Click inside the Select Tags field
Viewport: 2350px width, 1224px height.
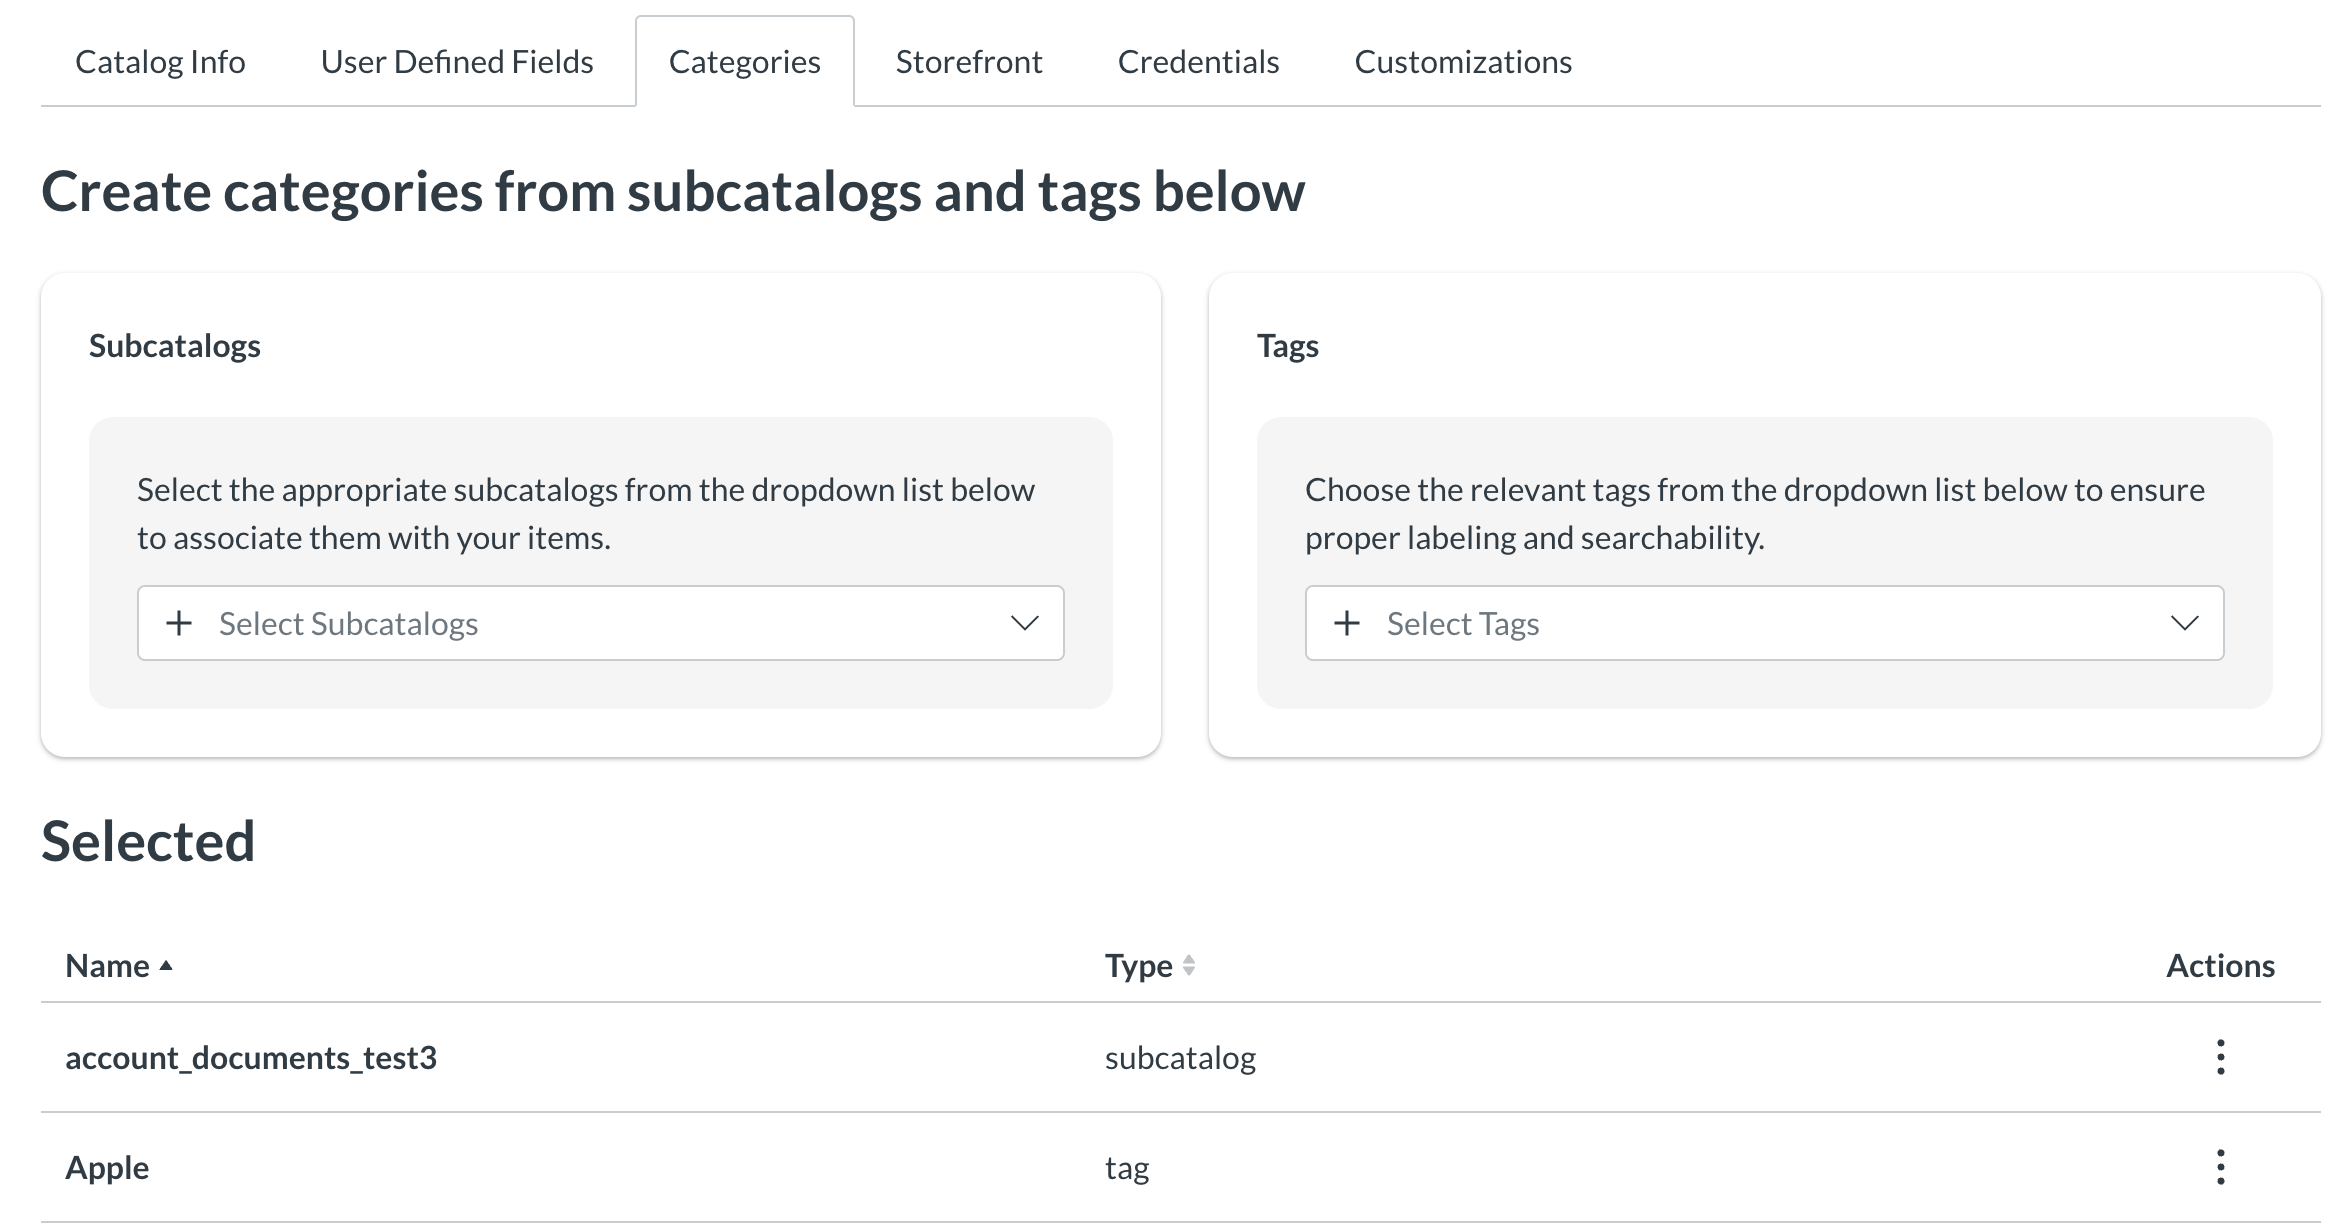click(1764, 623)
